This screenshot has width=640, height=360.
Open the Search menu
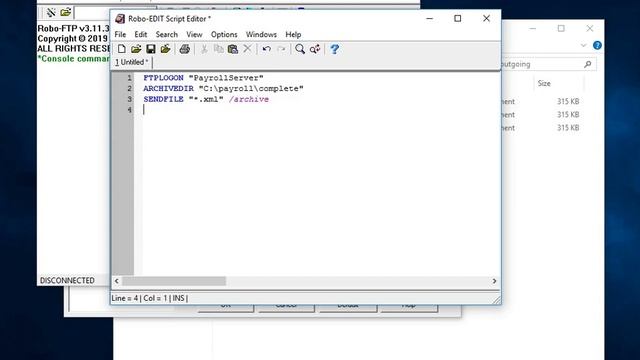pos(167,35)
